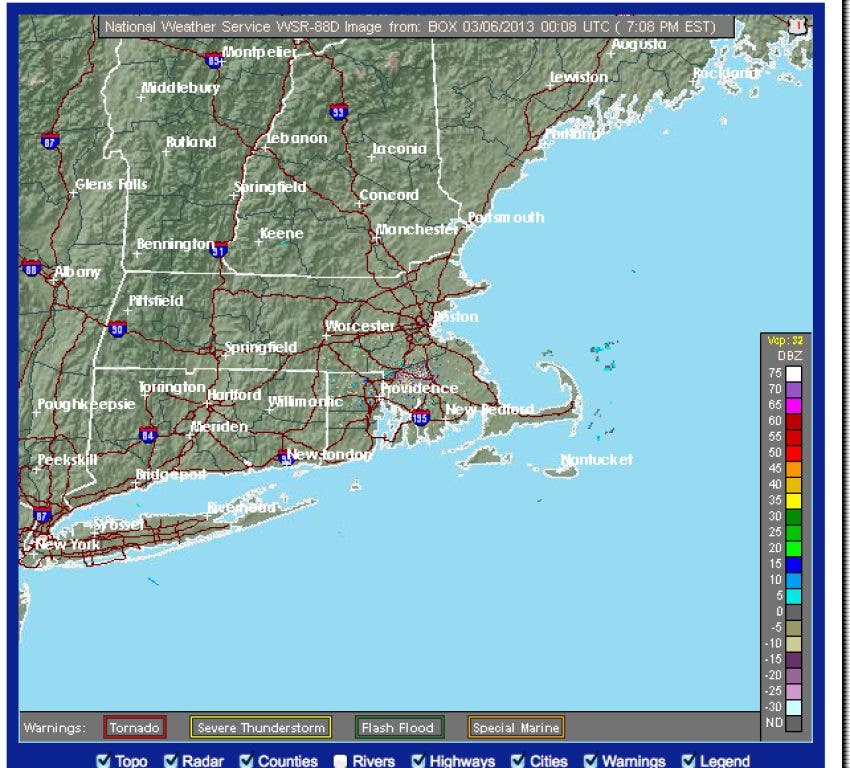Viewport: 850px width, 768px height.
Task: Turn off the Counties checkbox
Action: (246, 761)
